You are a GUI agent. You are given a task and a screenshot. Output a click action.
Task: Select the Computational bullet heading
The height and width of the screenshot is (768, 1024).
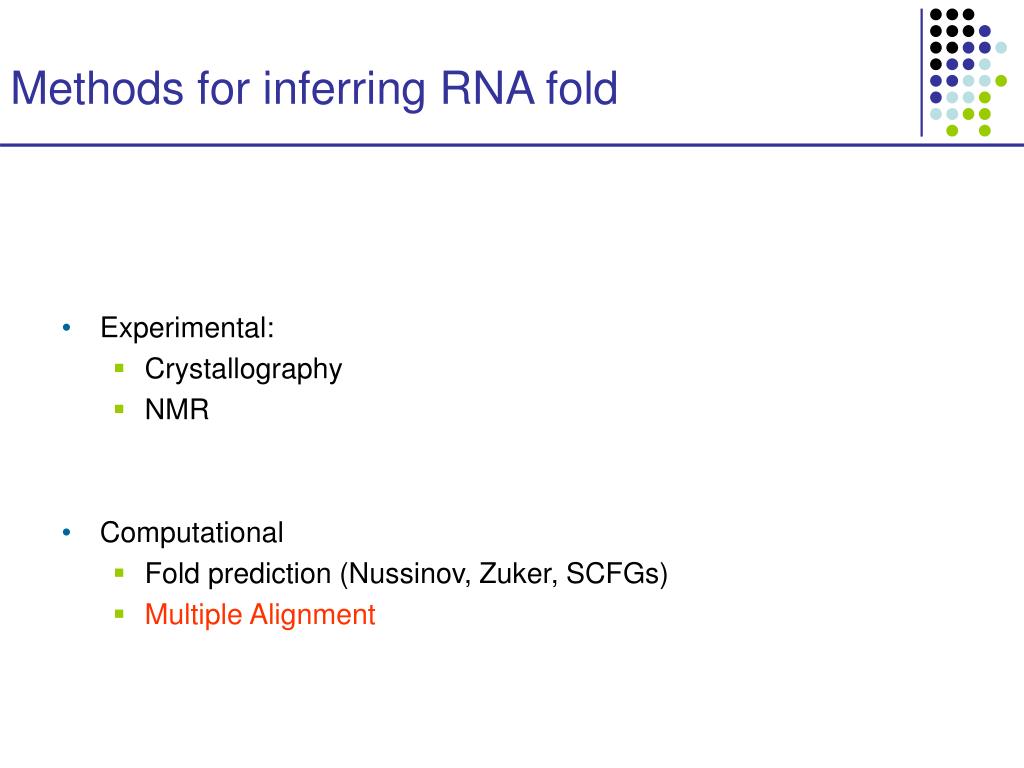point(191,533)
